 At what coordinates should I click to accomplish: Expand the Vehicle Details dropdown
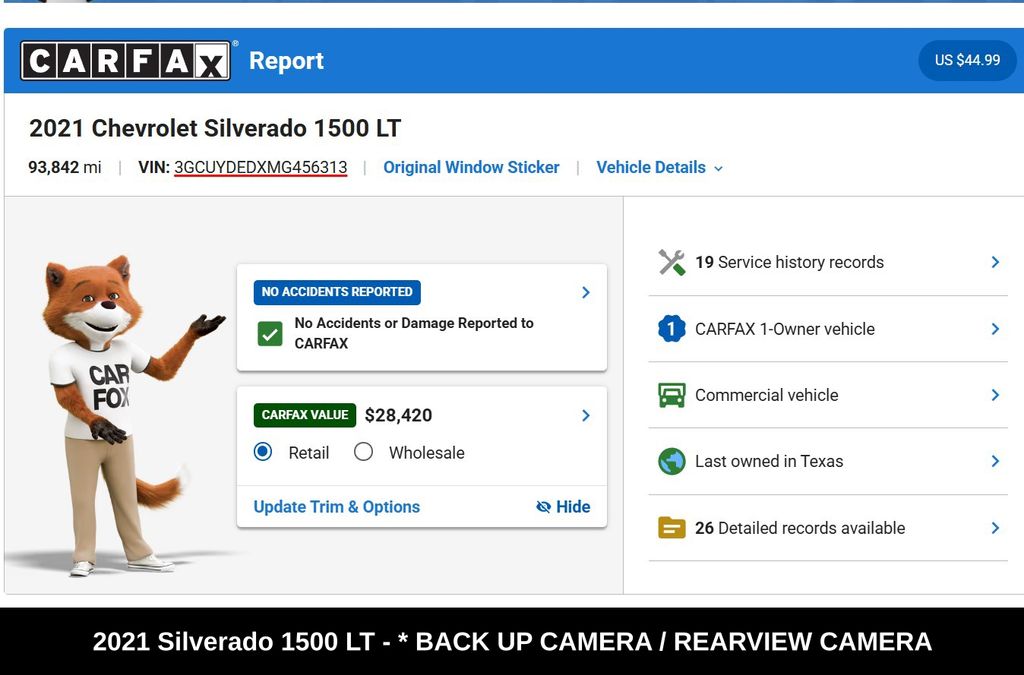659,168
